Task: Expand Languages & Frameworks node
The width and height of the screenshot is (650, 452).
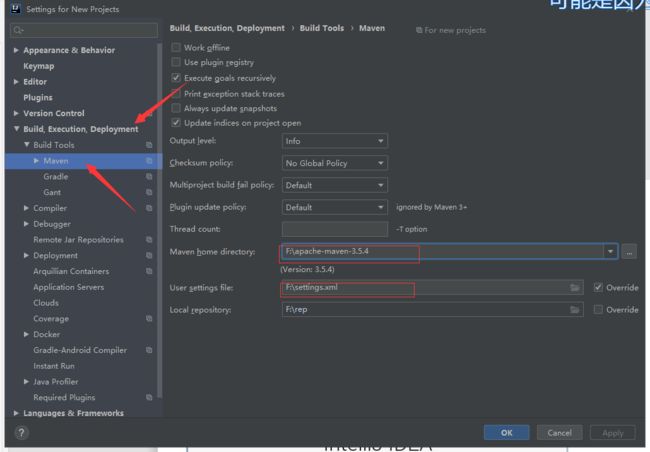Action: coord(16,413)
